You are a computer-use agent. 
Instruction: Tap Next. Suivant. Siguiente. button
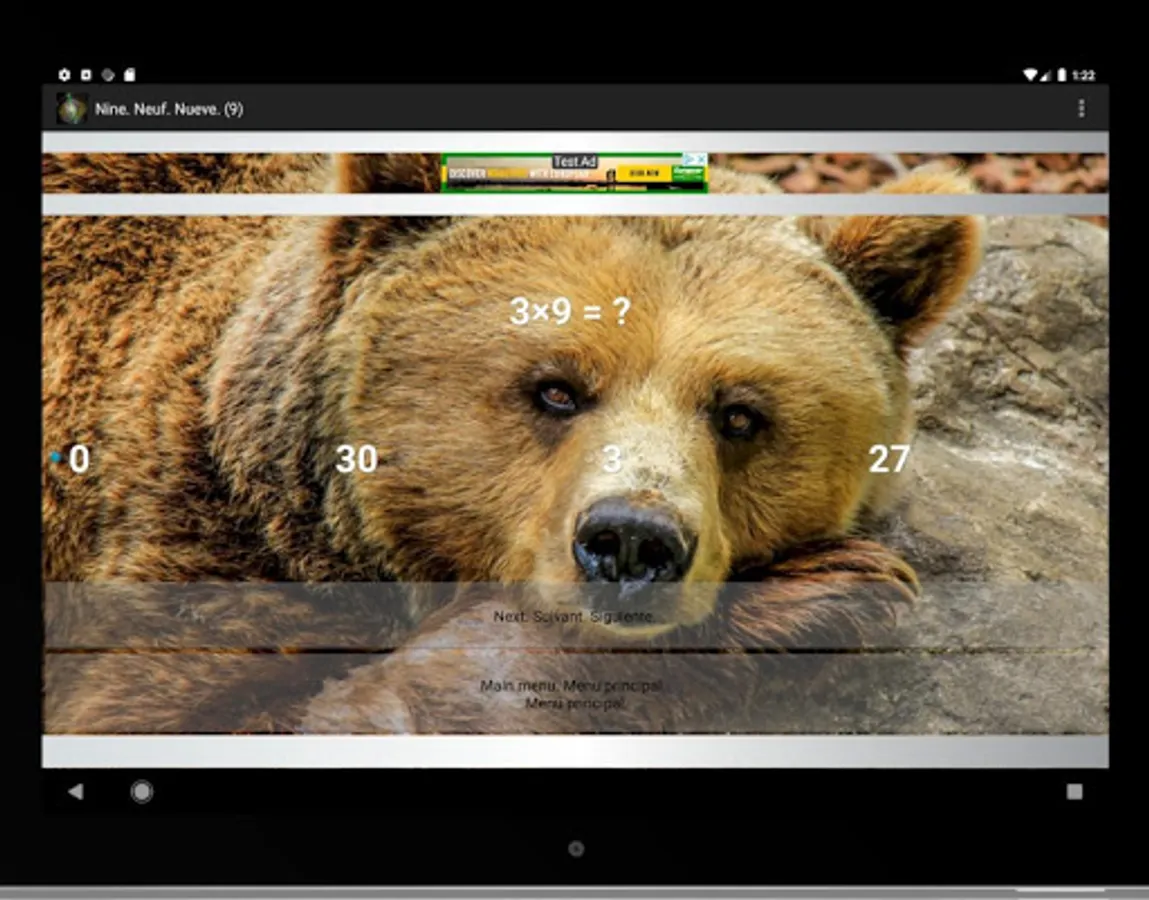click(x=575, y=616)
